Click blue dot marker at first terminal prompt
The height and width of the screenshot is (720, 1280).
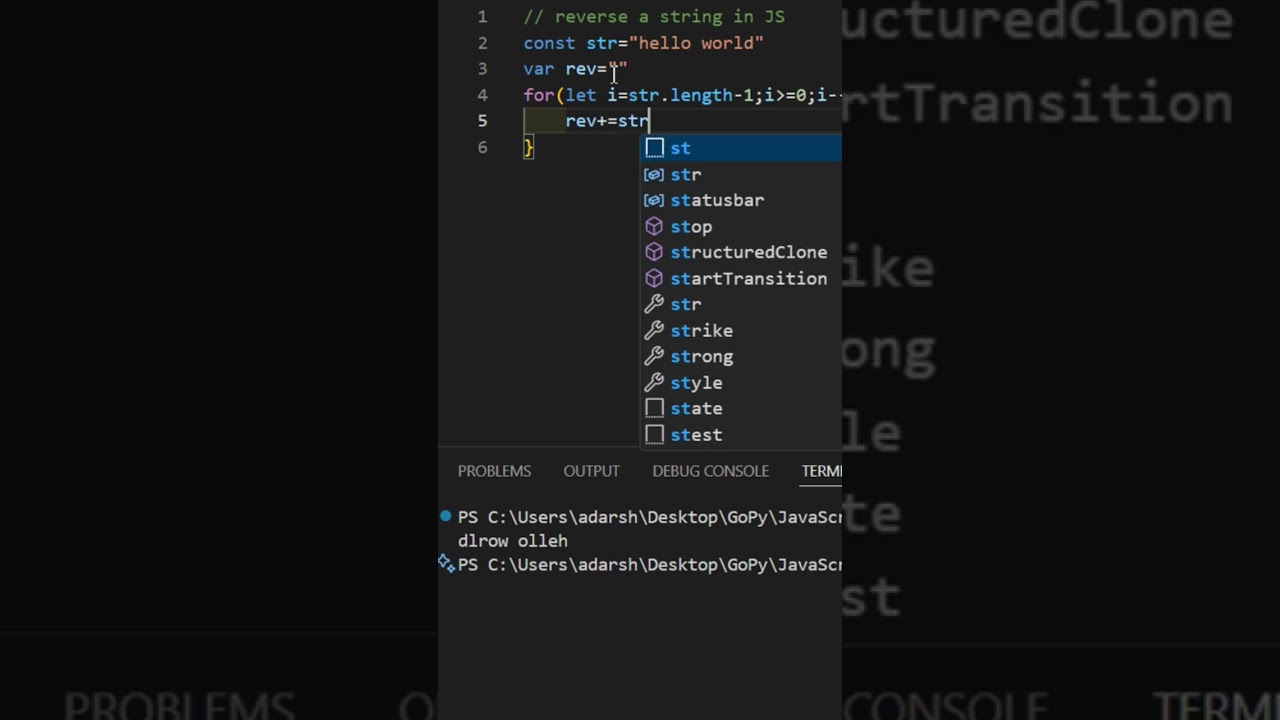point(446,516)
